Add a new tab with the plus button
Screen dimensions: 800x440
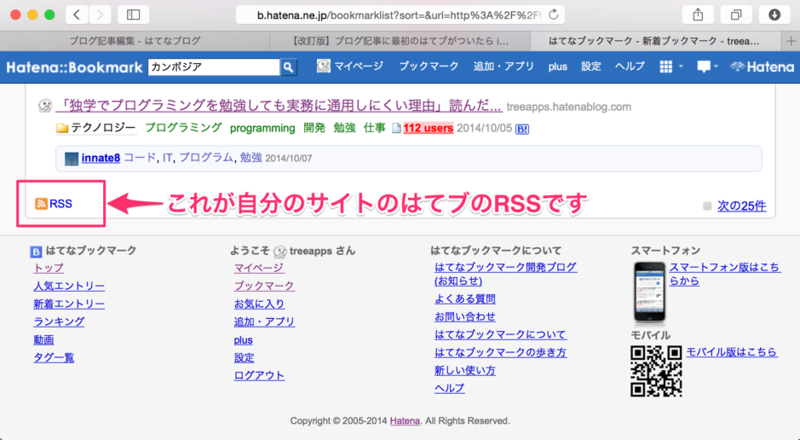tap(791, 41)
